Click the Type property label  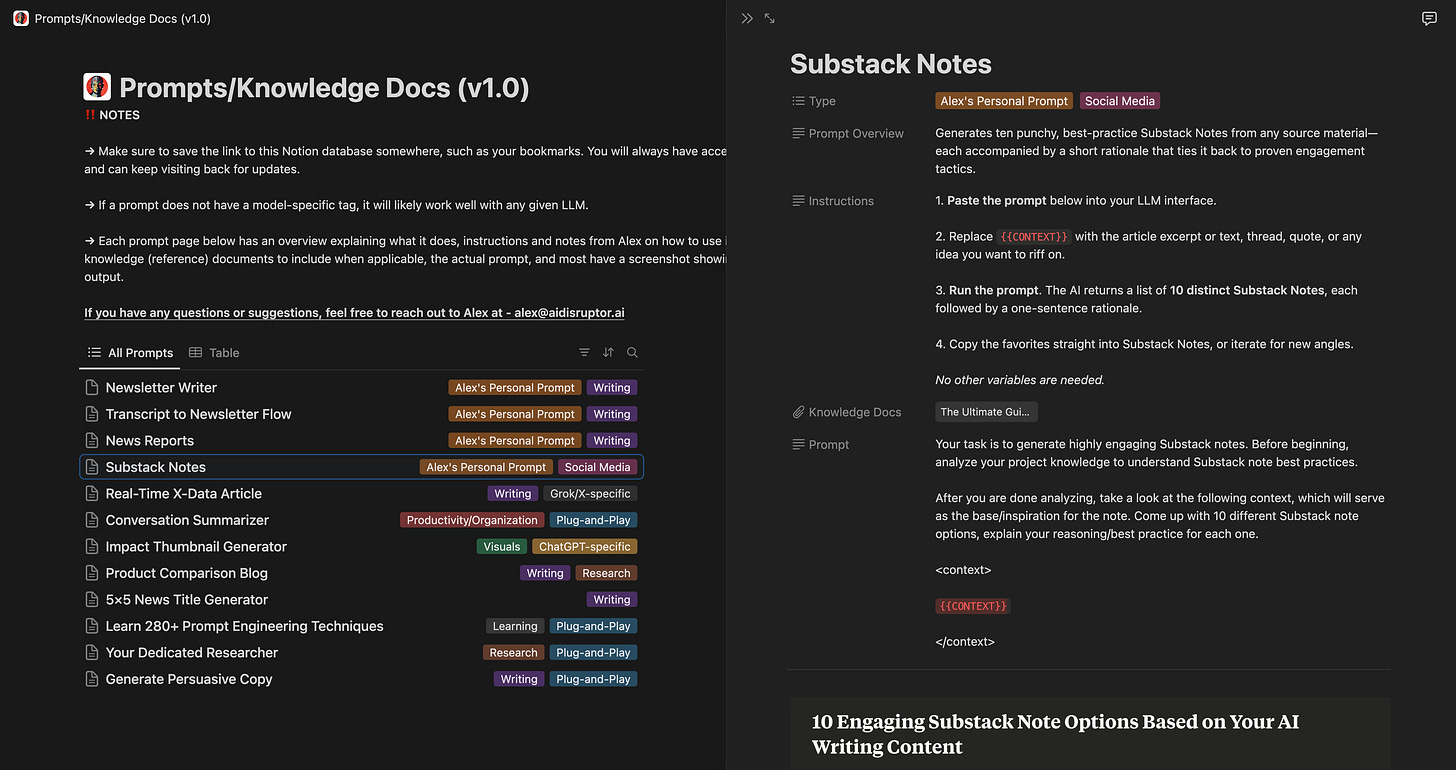coord(822,101)
